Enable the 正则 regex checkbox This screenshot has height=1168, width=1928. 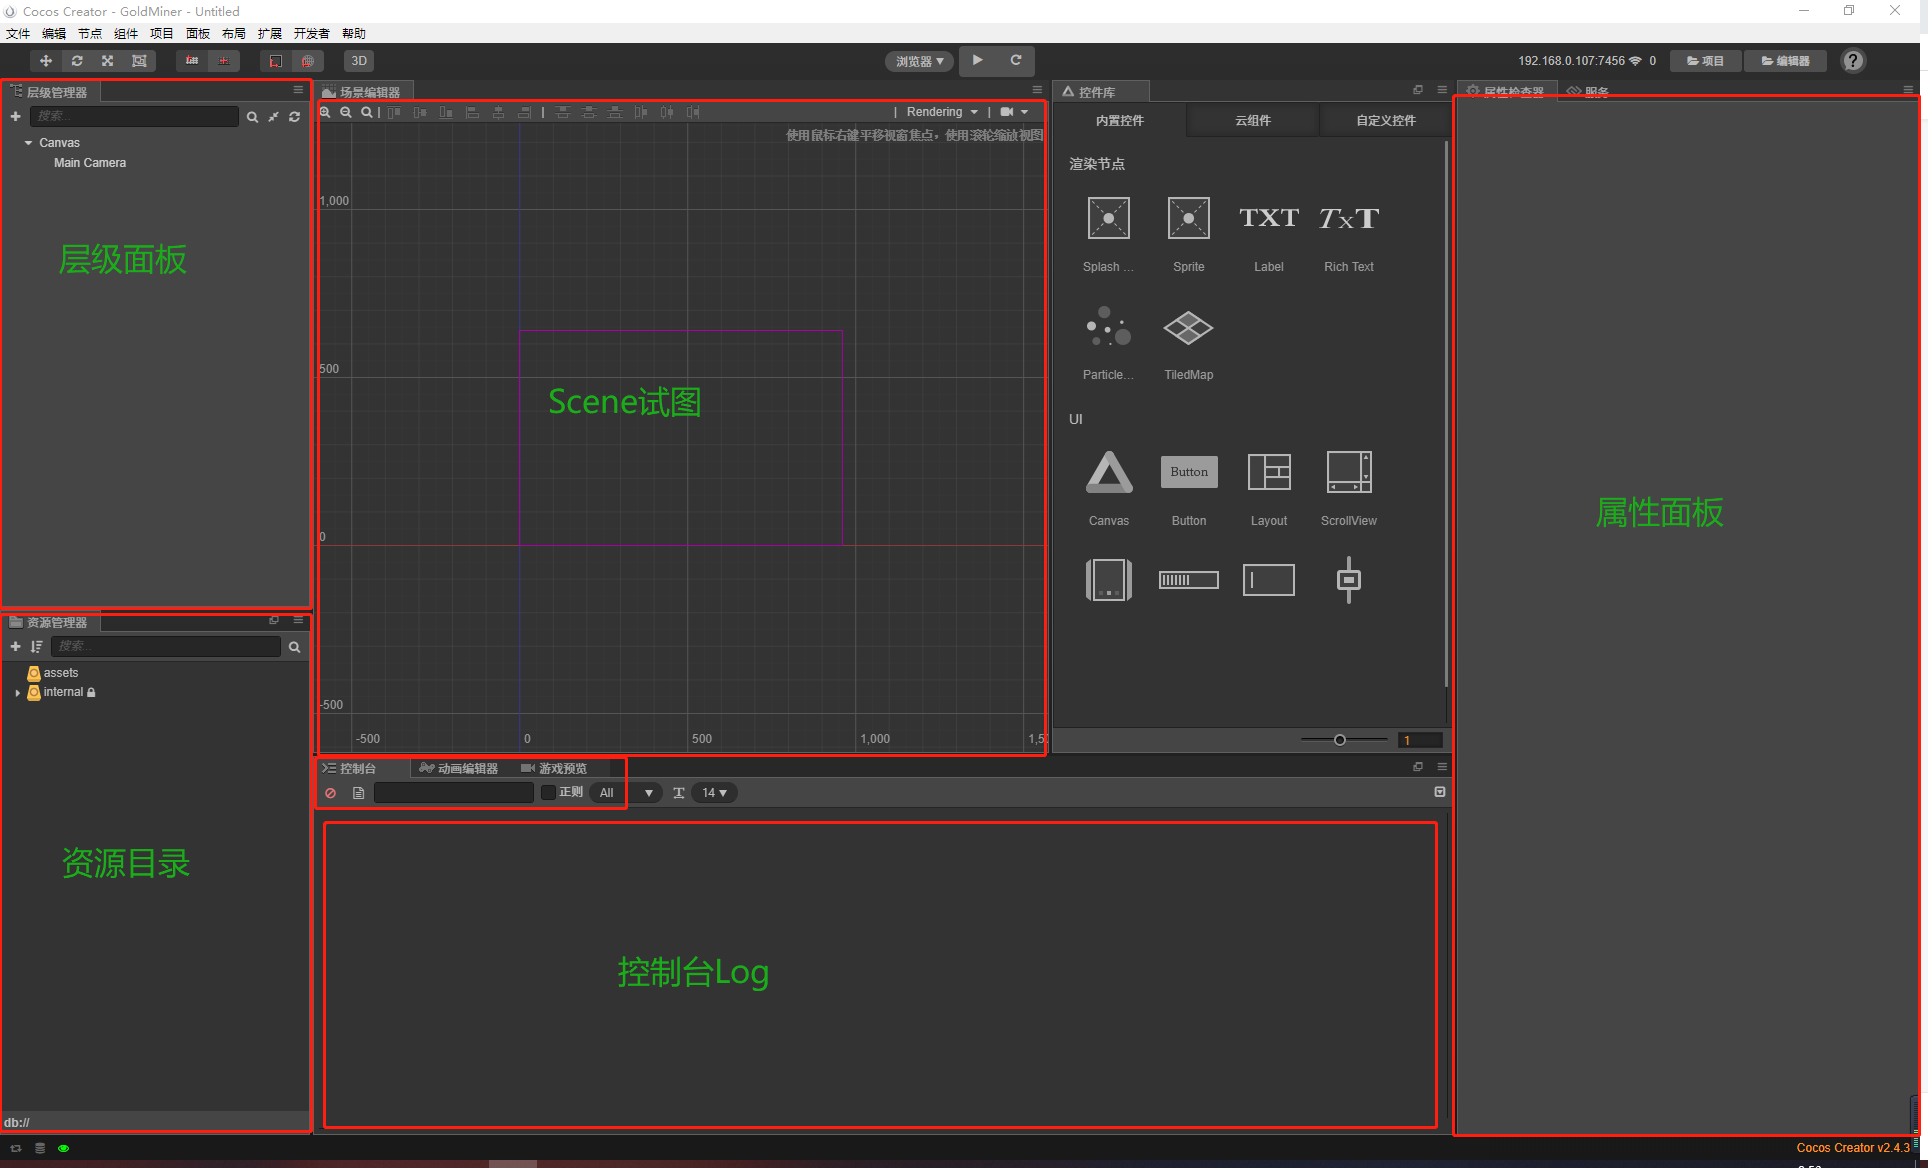point(548,792)
